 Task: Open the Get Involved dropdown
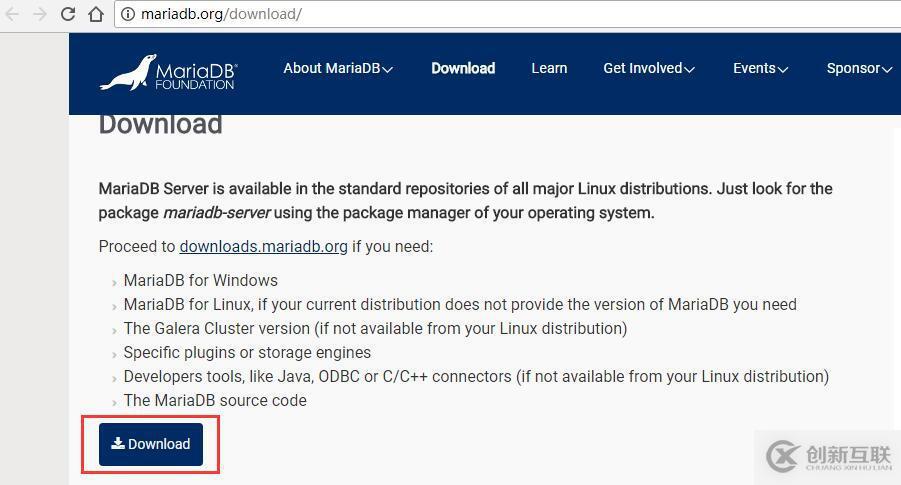pos(648,68)
